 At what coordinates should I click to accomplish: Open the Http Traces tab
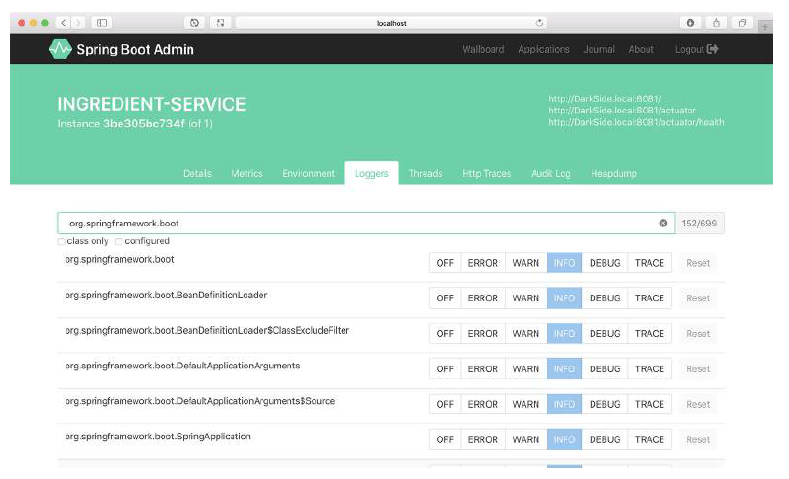pyautogui.click(x=487, y=174)
